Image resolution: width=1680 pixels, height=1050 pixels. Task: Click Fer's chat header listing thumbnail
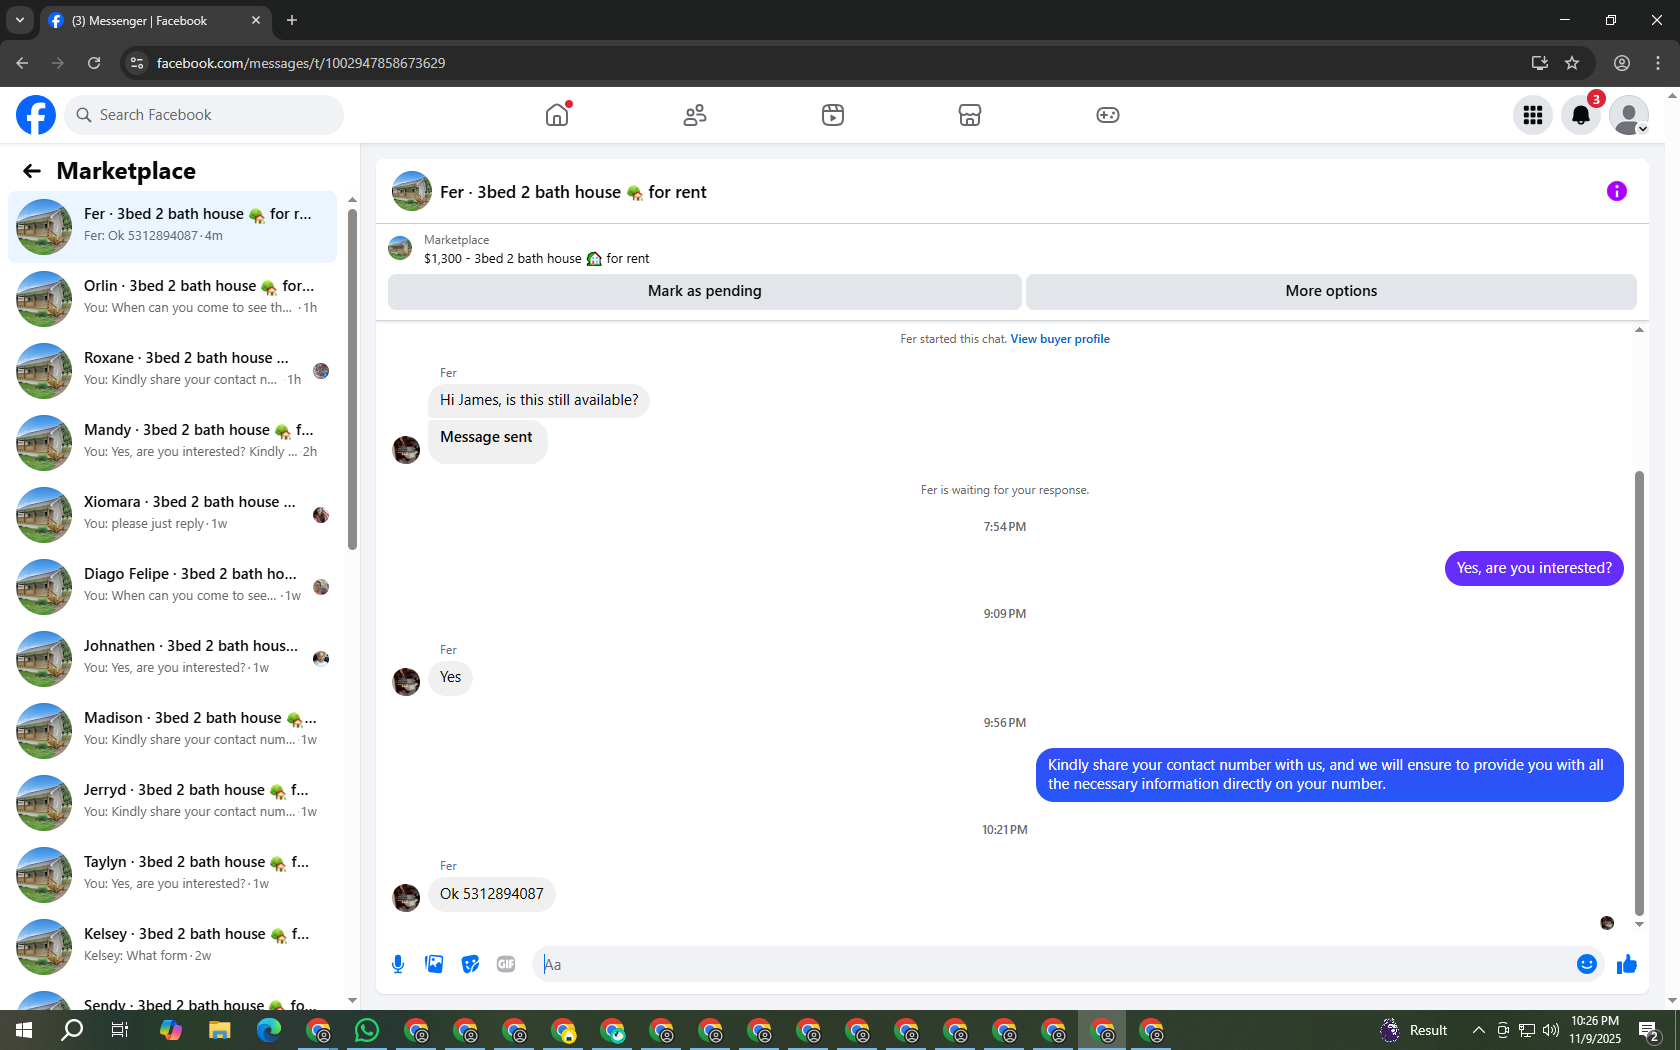[x=412, y=191]
